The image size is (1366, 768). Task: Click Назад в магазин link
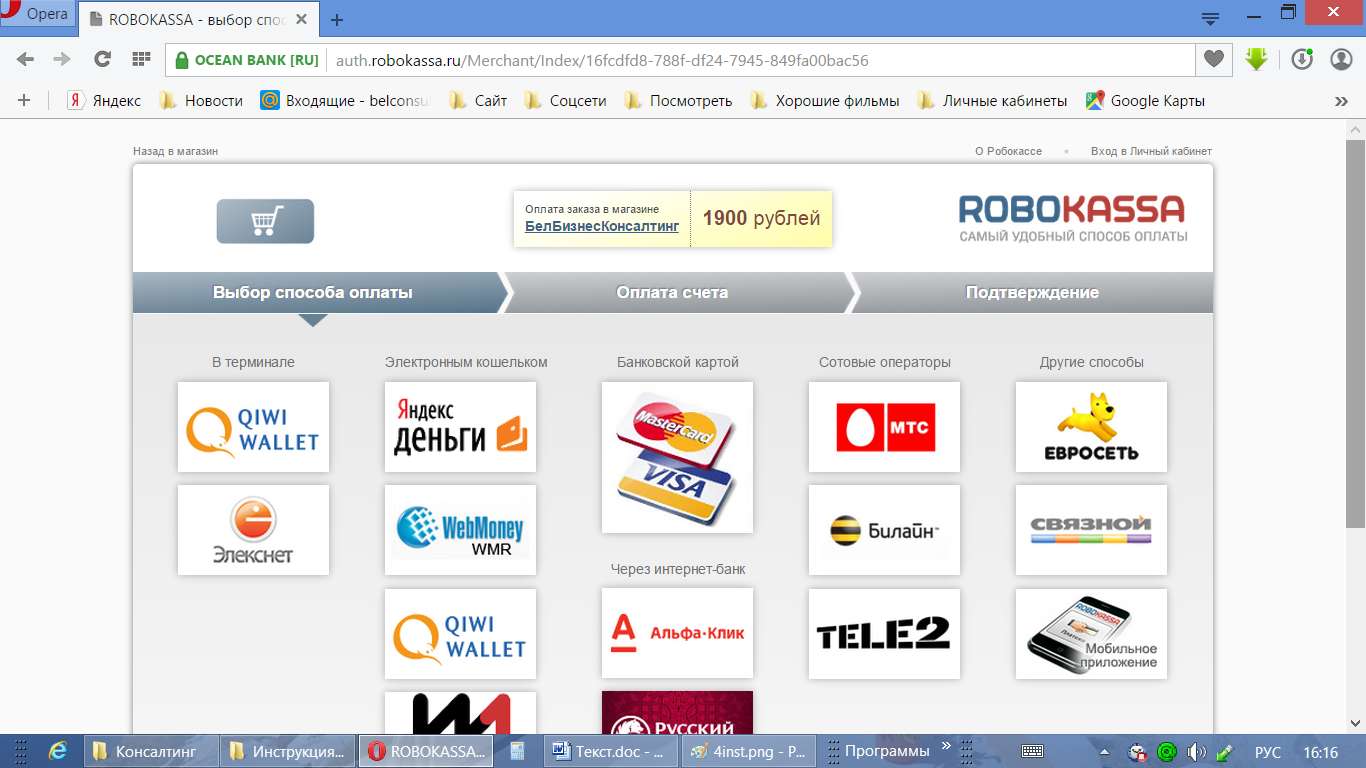175,151
